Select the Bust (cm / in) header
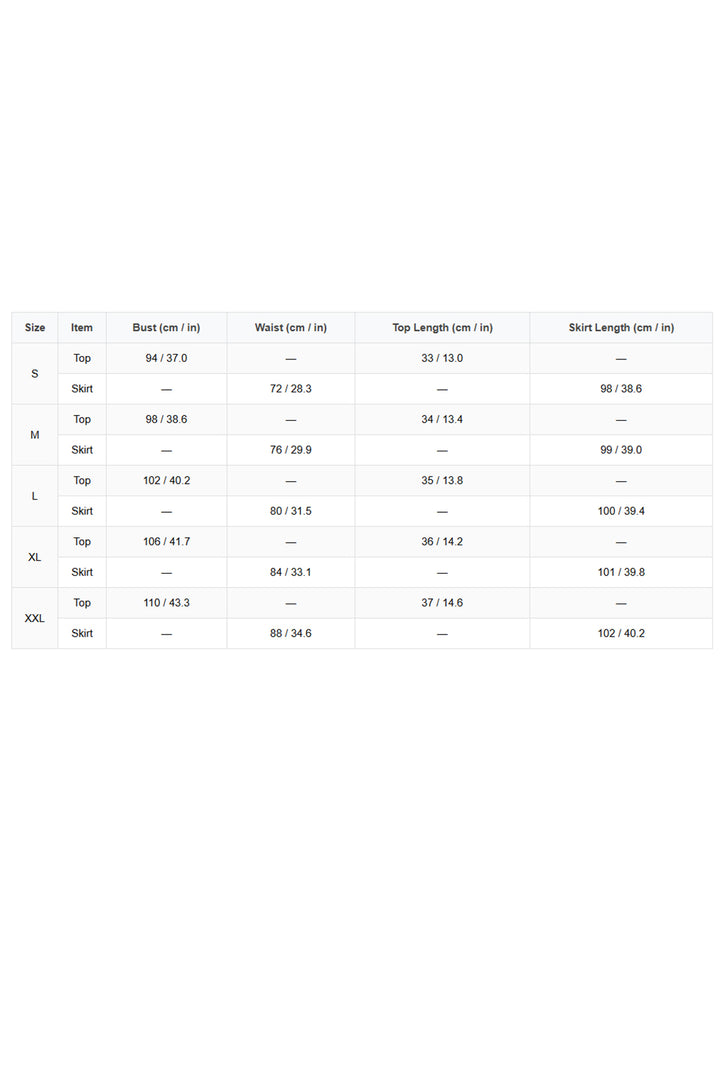 pos(166,328)
